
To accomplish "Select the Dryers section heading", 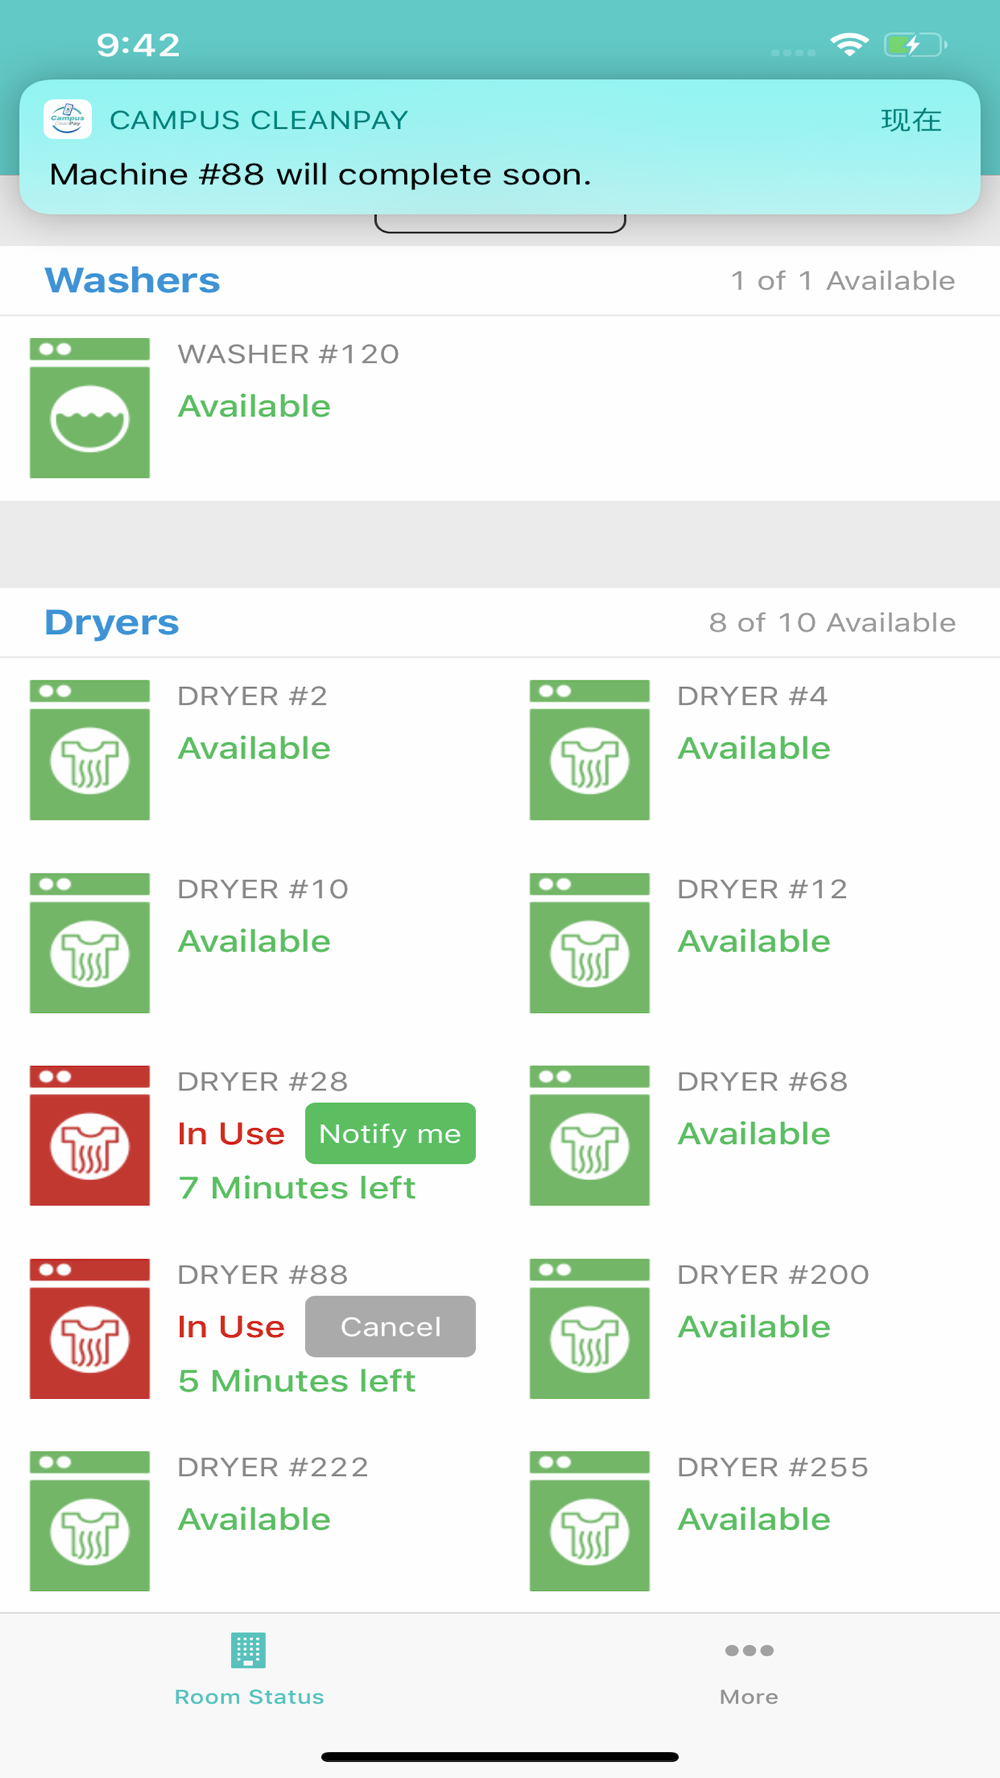I will coord(112,622).
